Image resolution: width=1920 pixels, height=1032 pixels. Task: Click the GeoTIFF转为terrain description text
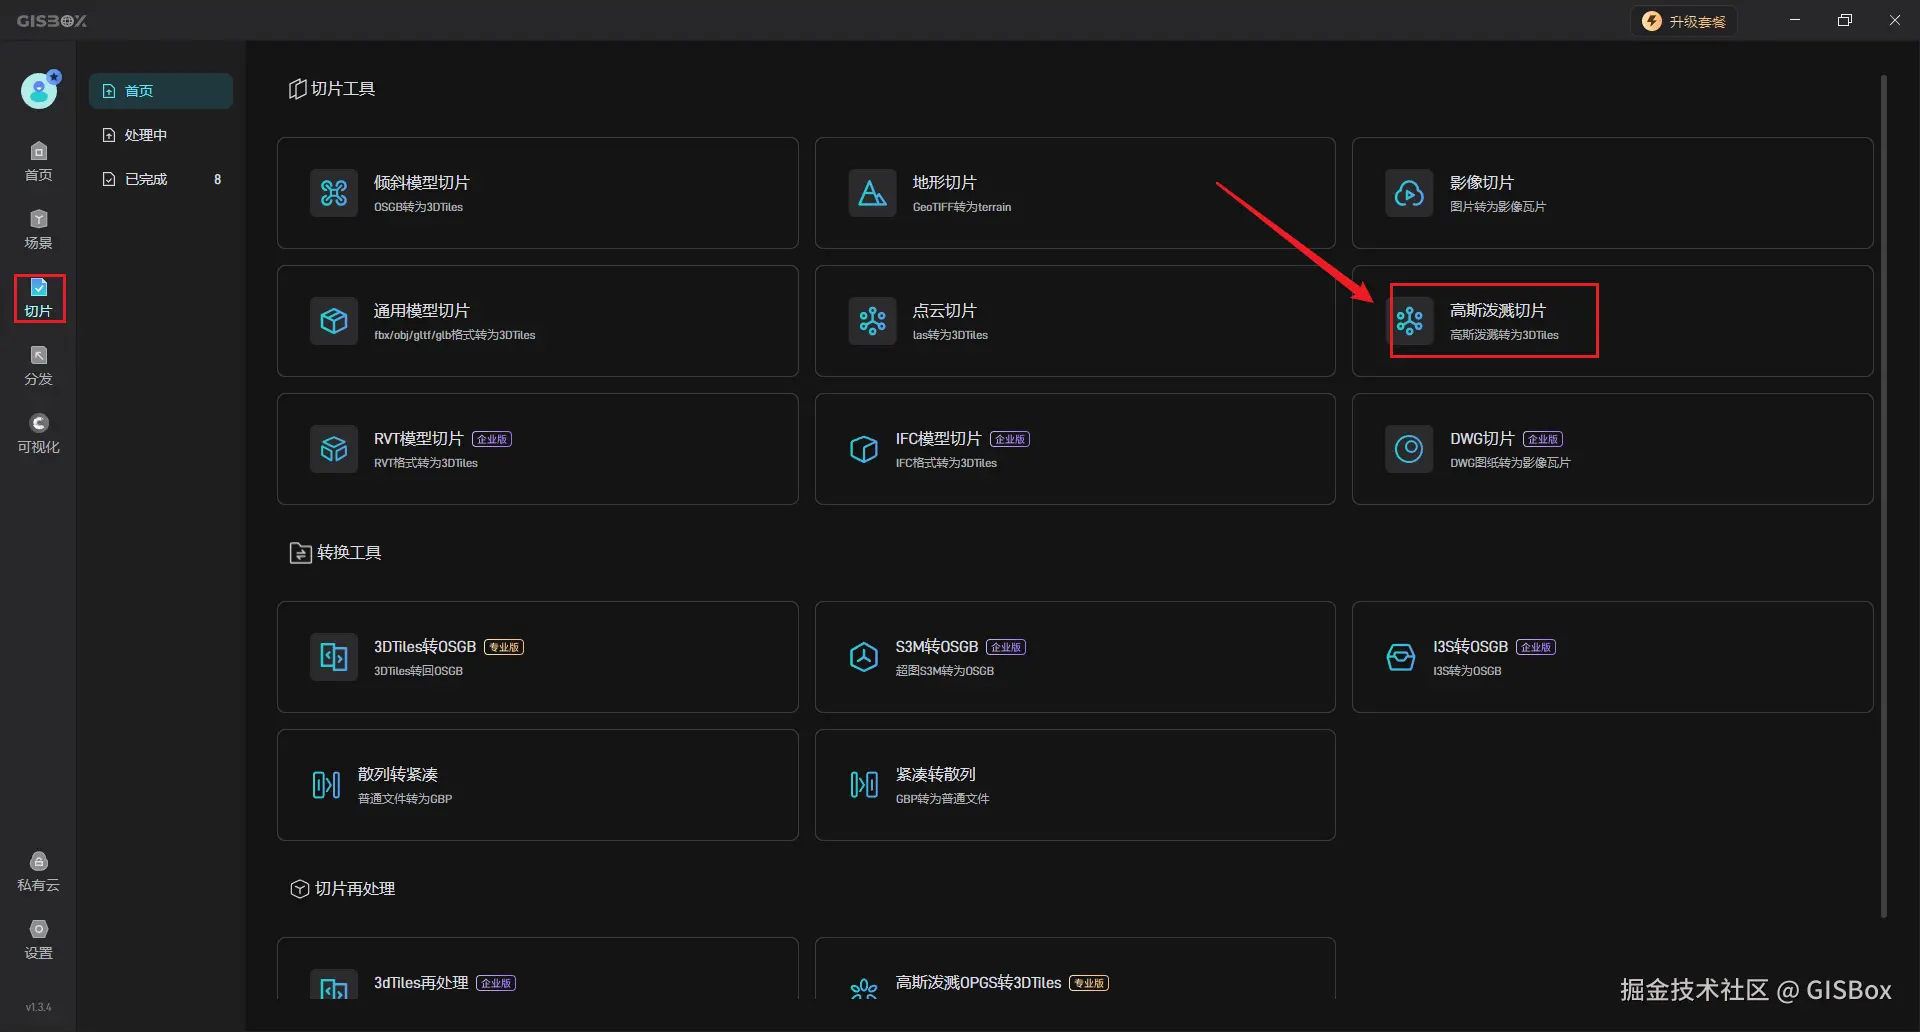point(962,207)
